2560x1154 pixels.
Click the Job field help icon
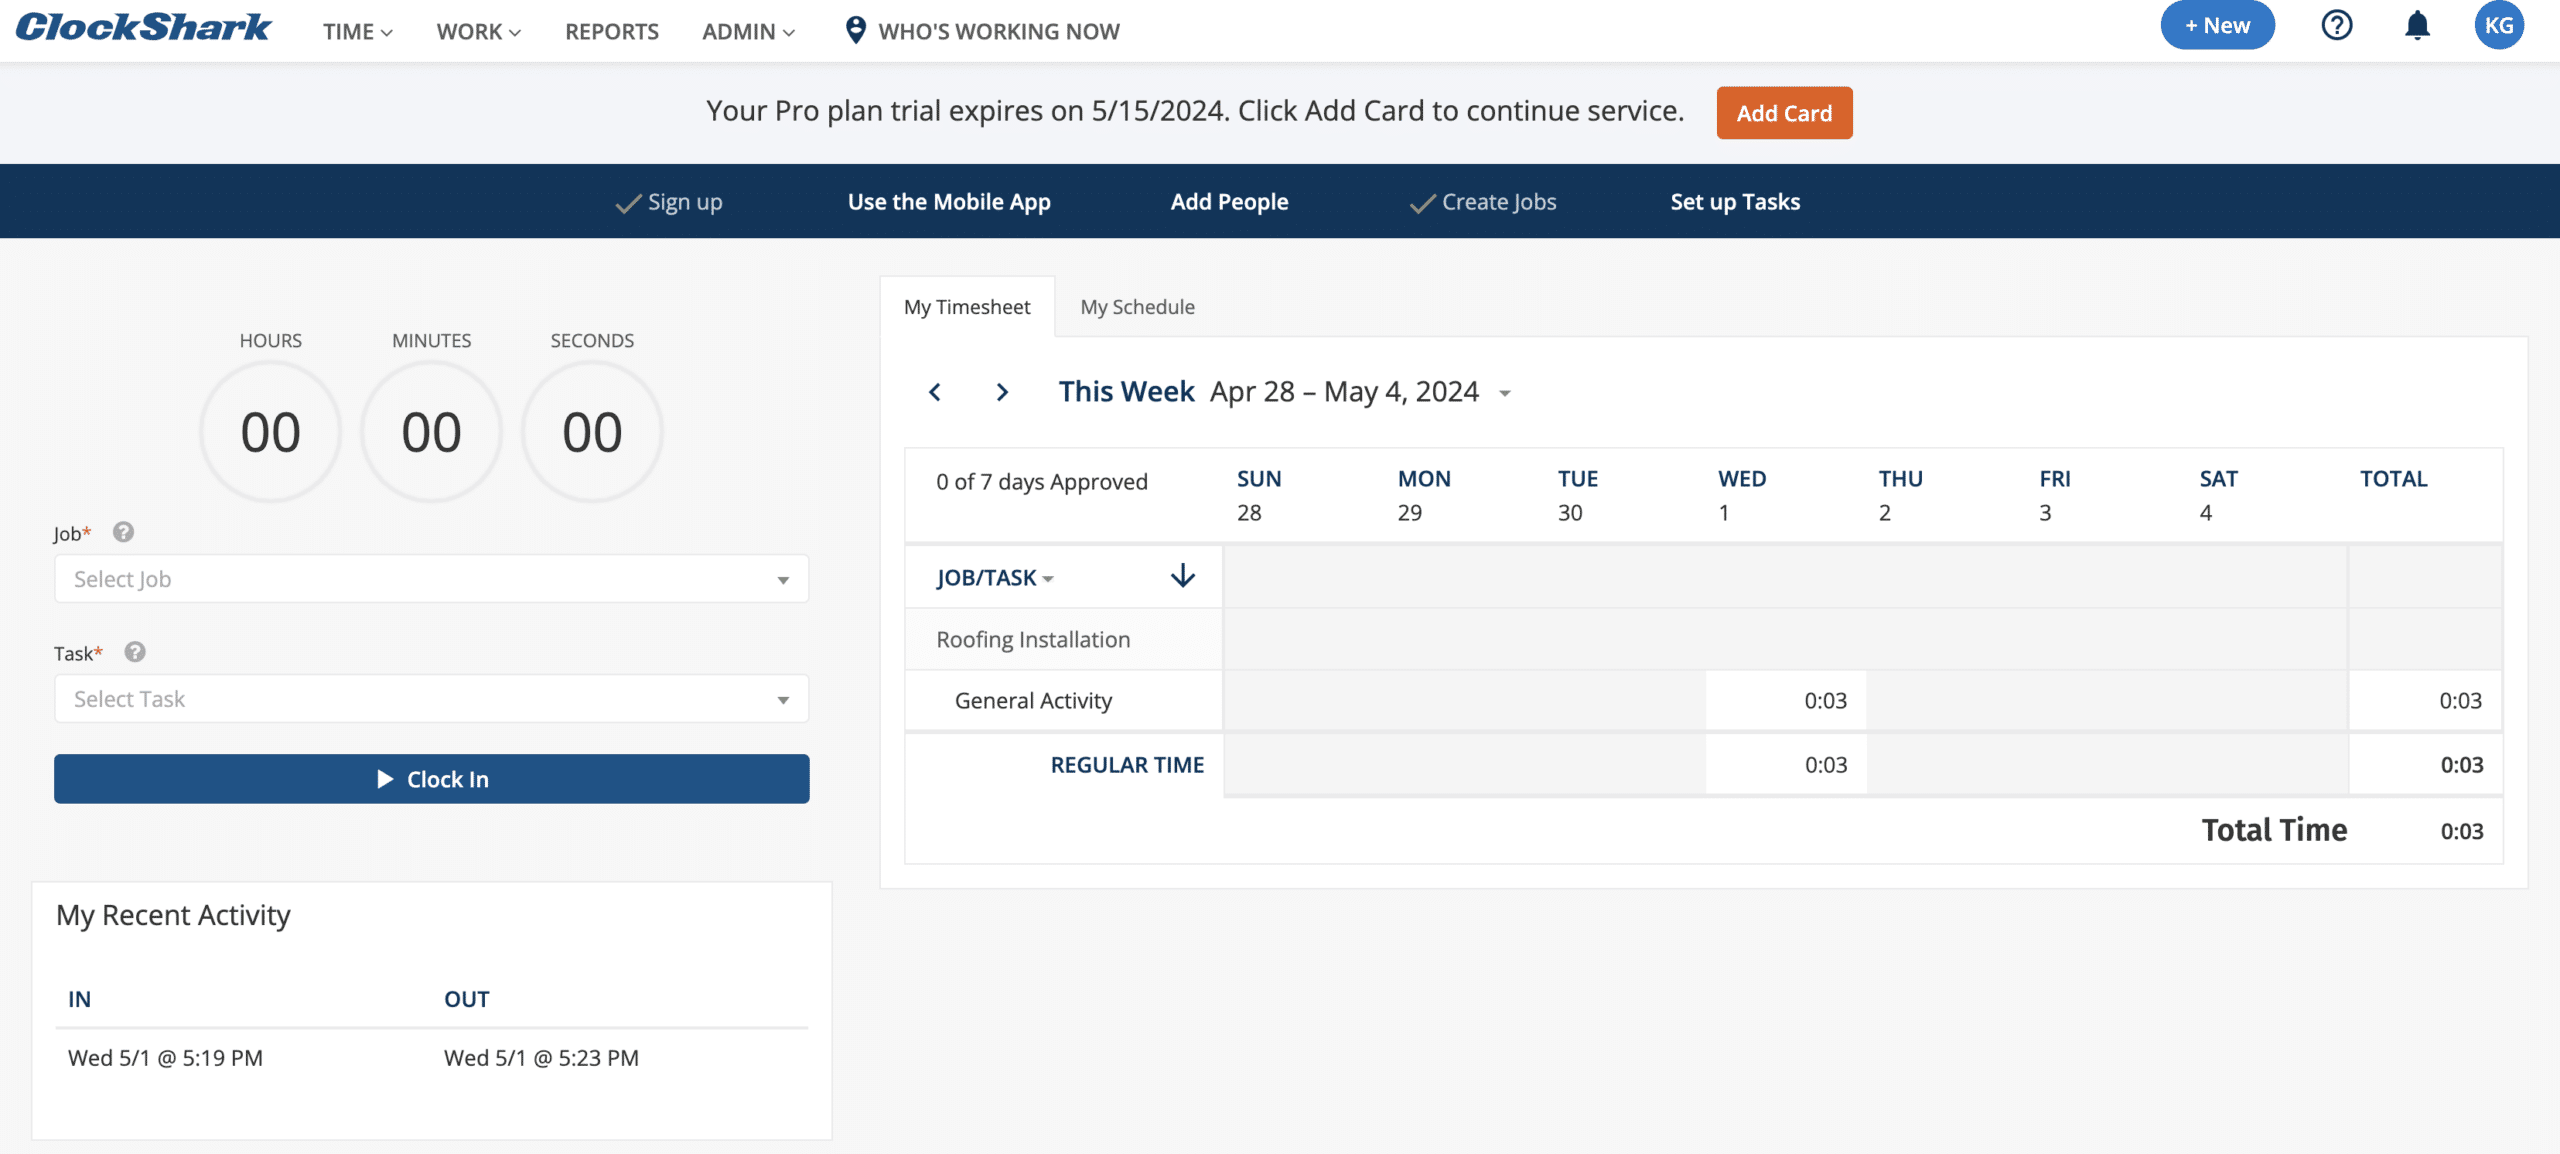123,532
